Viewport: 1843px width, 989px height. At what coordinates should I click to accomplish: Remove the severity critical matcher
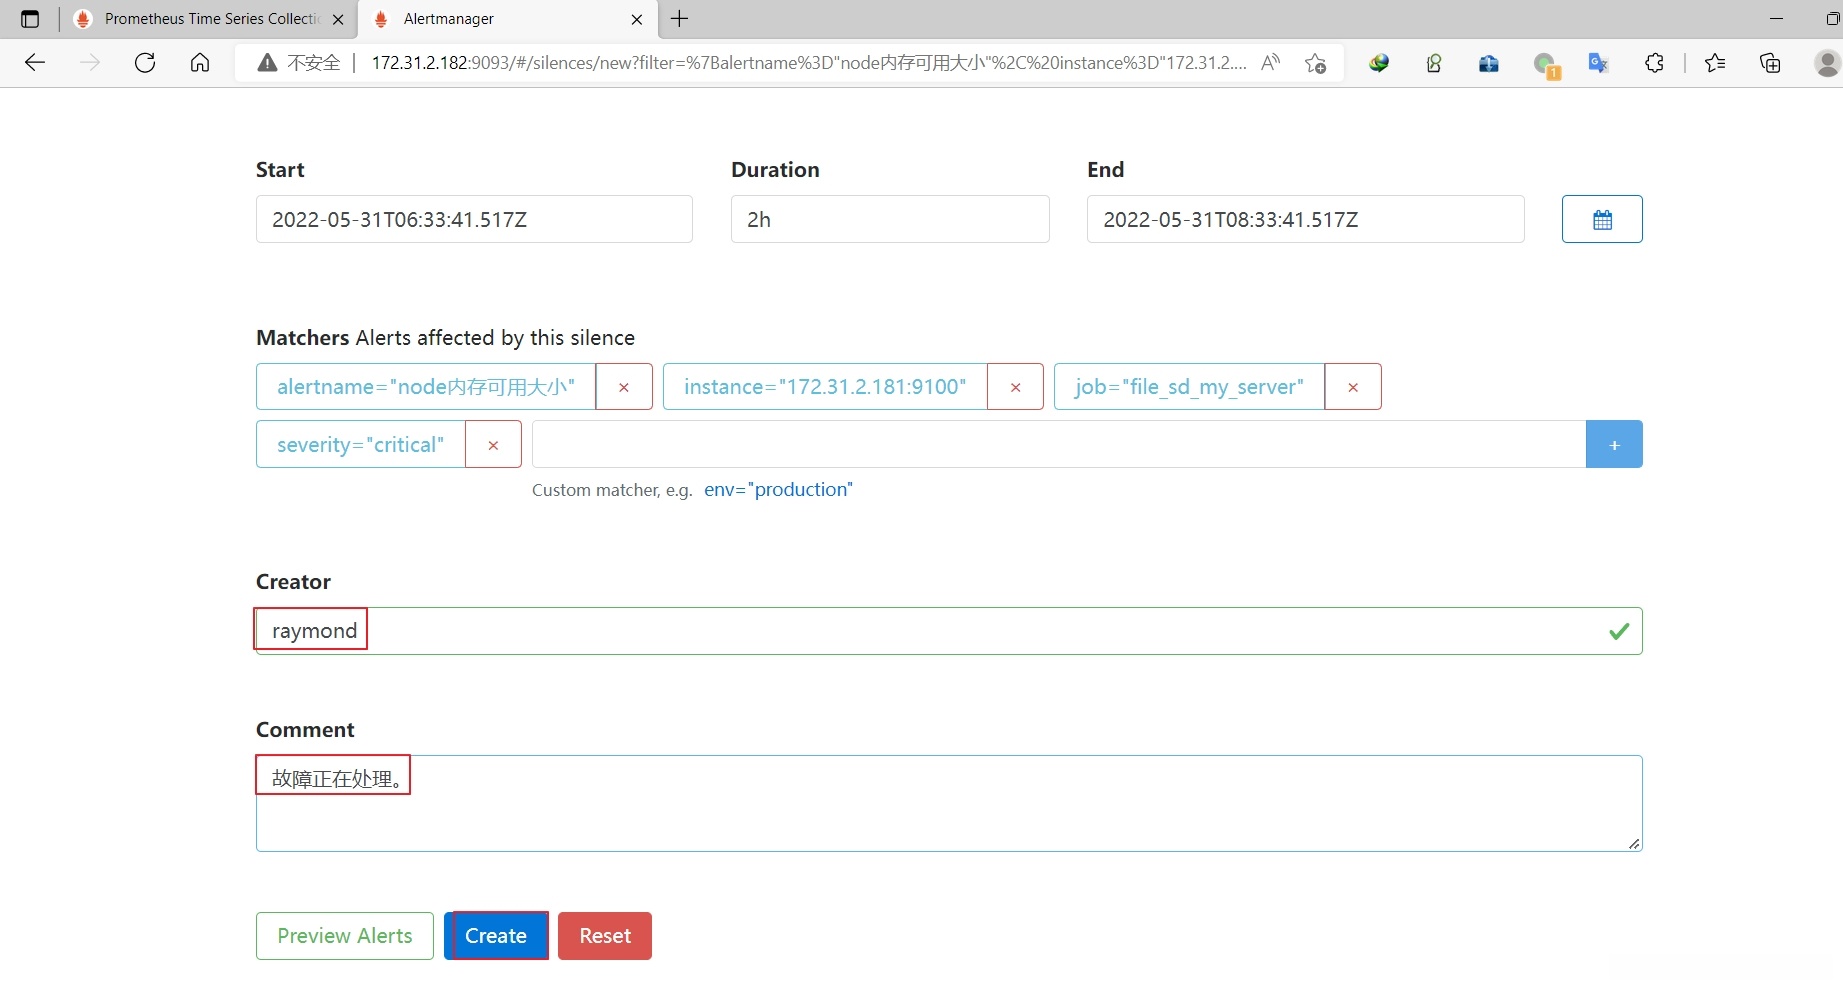point(493,445)
